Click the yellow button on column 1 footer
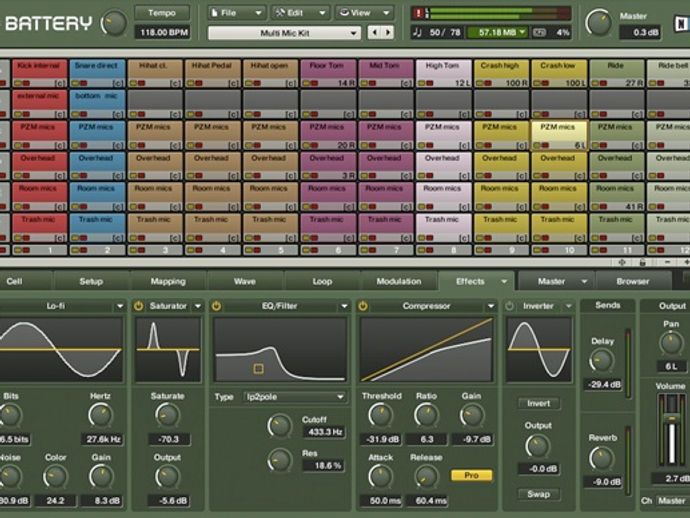Viewport: 690px width, 518px height. tap(18, 250)
